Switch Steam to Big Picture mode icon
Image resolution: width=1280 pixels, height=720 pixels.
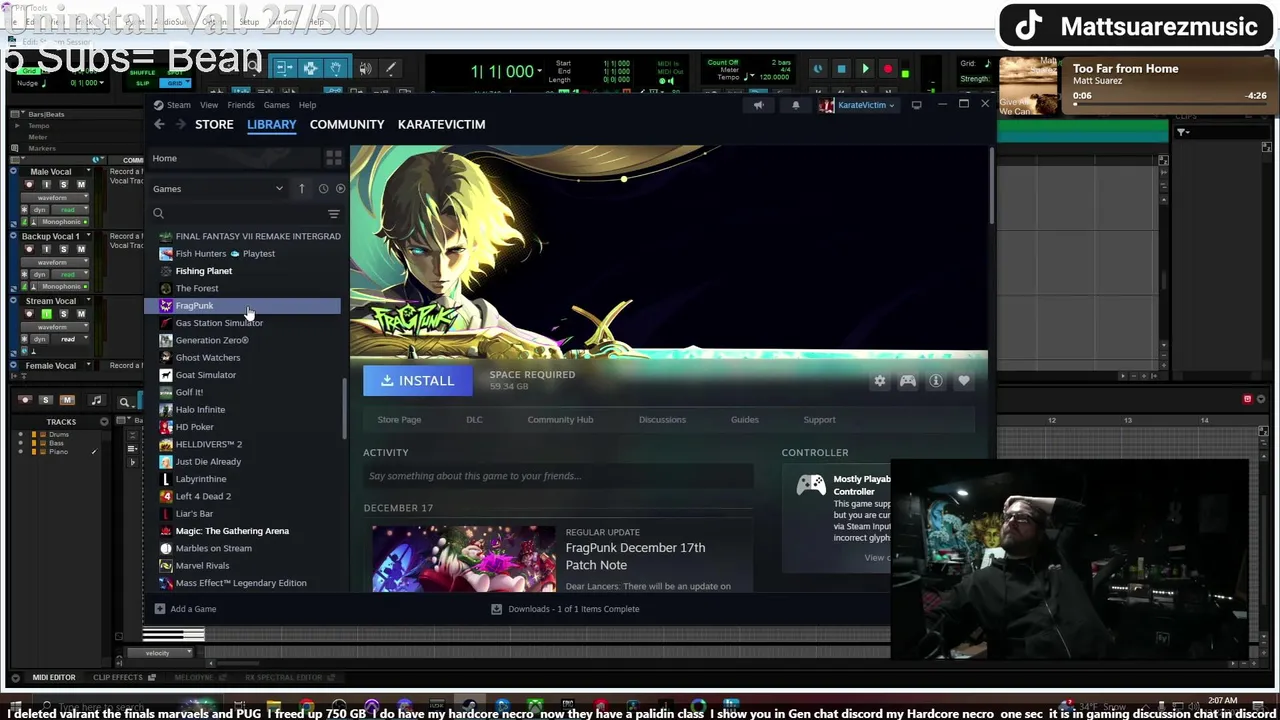(x=917, y=105)
